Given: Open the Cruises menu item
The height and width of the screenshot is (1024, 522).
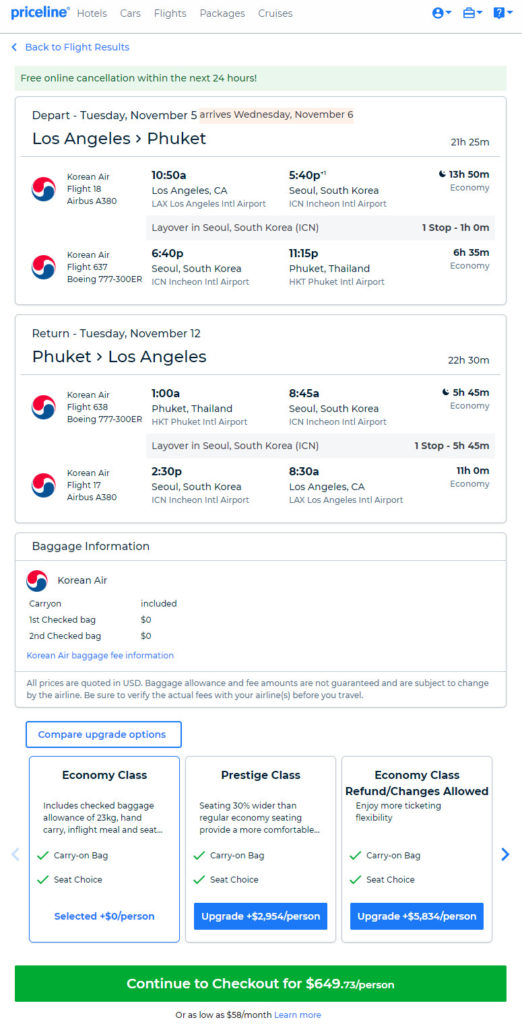Looking at the screenshot, I should [275, 13].
